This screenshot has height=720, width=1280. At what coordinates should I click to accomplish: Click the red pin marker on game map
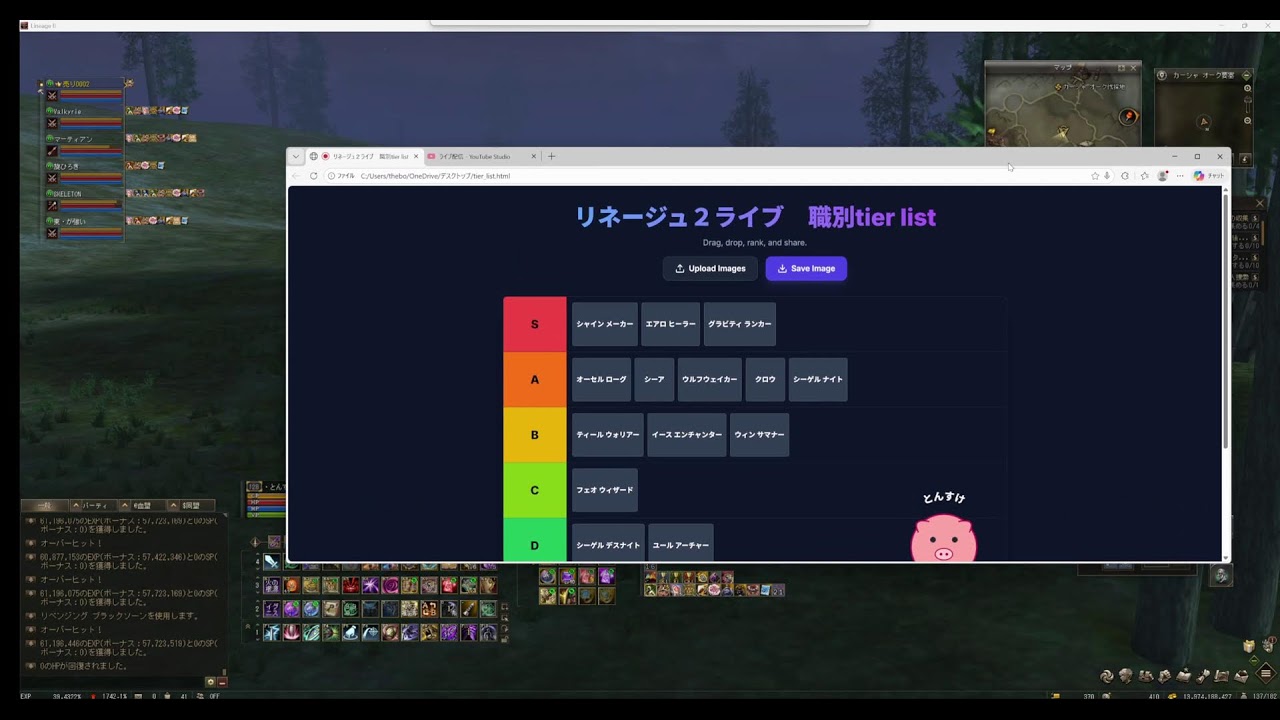[x=1129, y=117]
